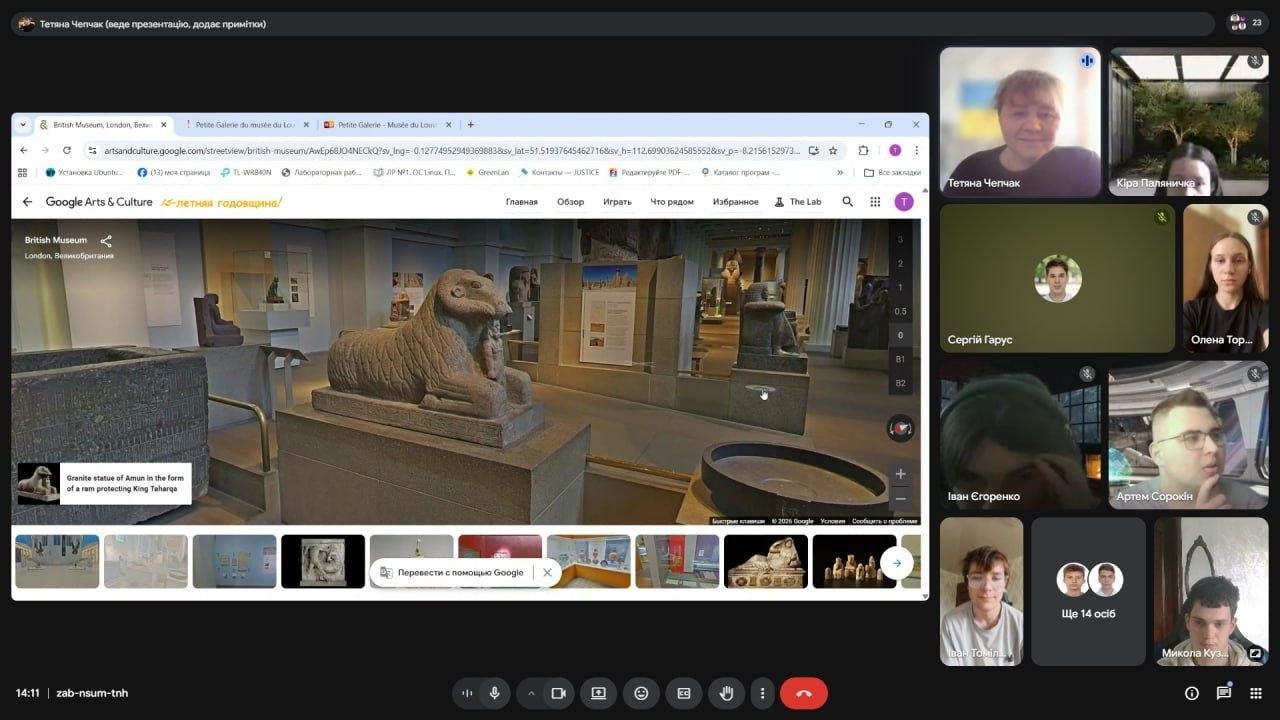1280x720 pixels.
Task: Open Играть menu item
Action: [617, 202]
